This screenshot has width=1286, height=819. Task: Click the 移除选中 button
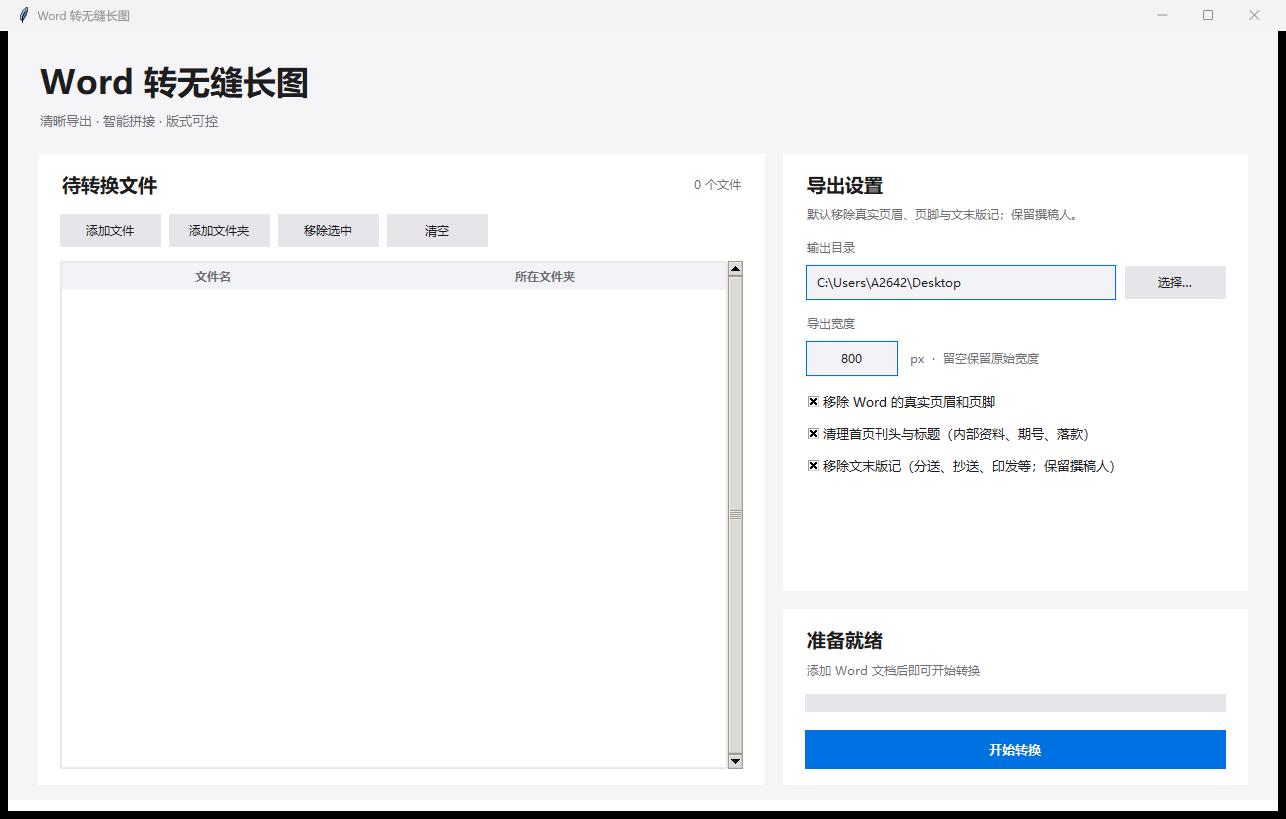[328, 230]
